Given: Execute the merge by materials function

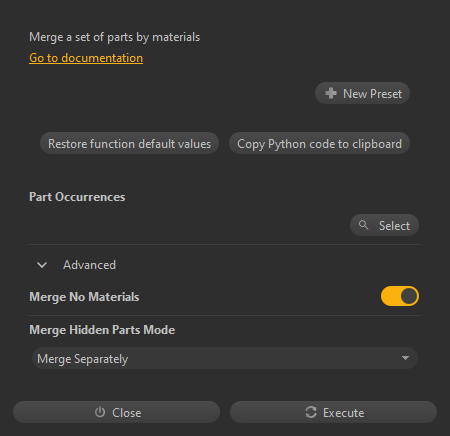Looking at the screenshot, I should (333, 412).
